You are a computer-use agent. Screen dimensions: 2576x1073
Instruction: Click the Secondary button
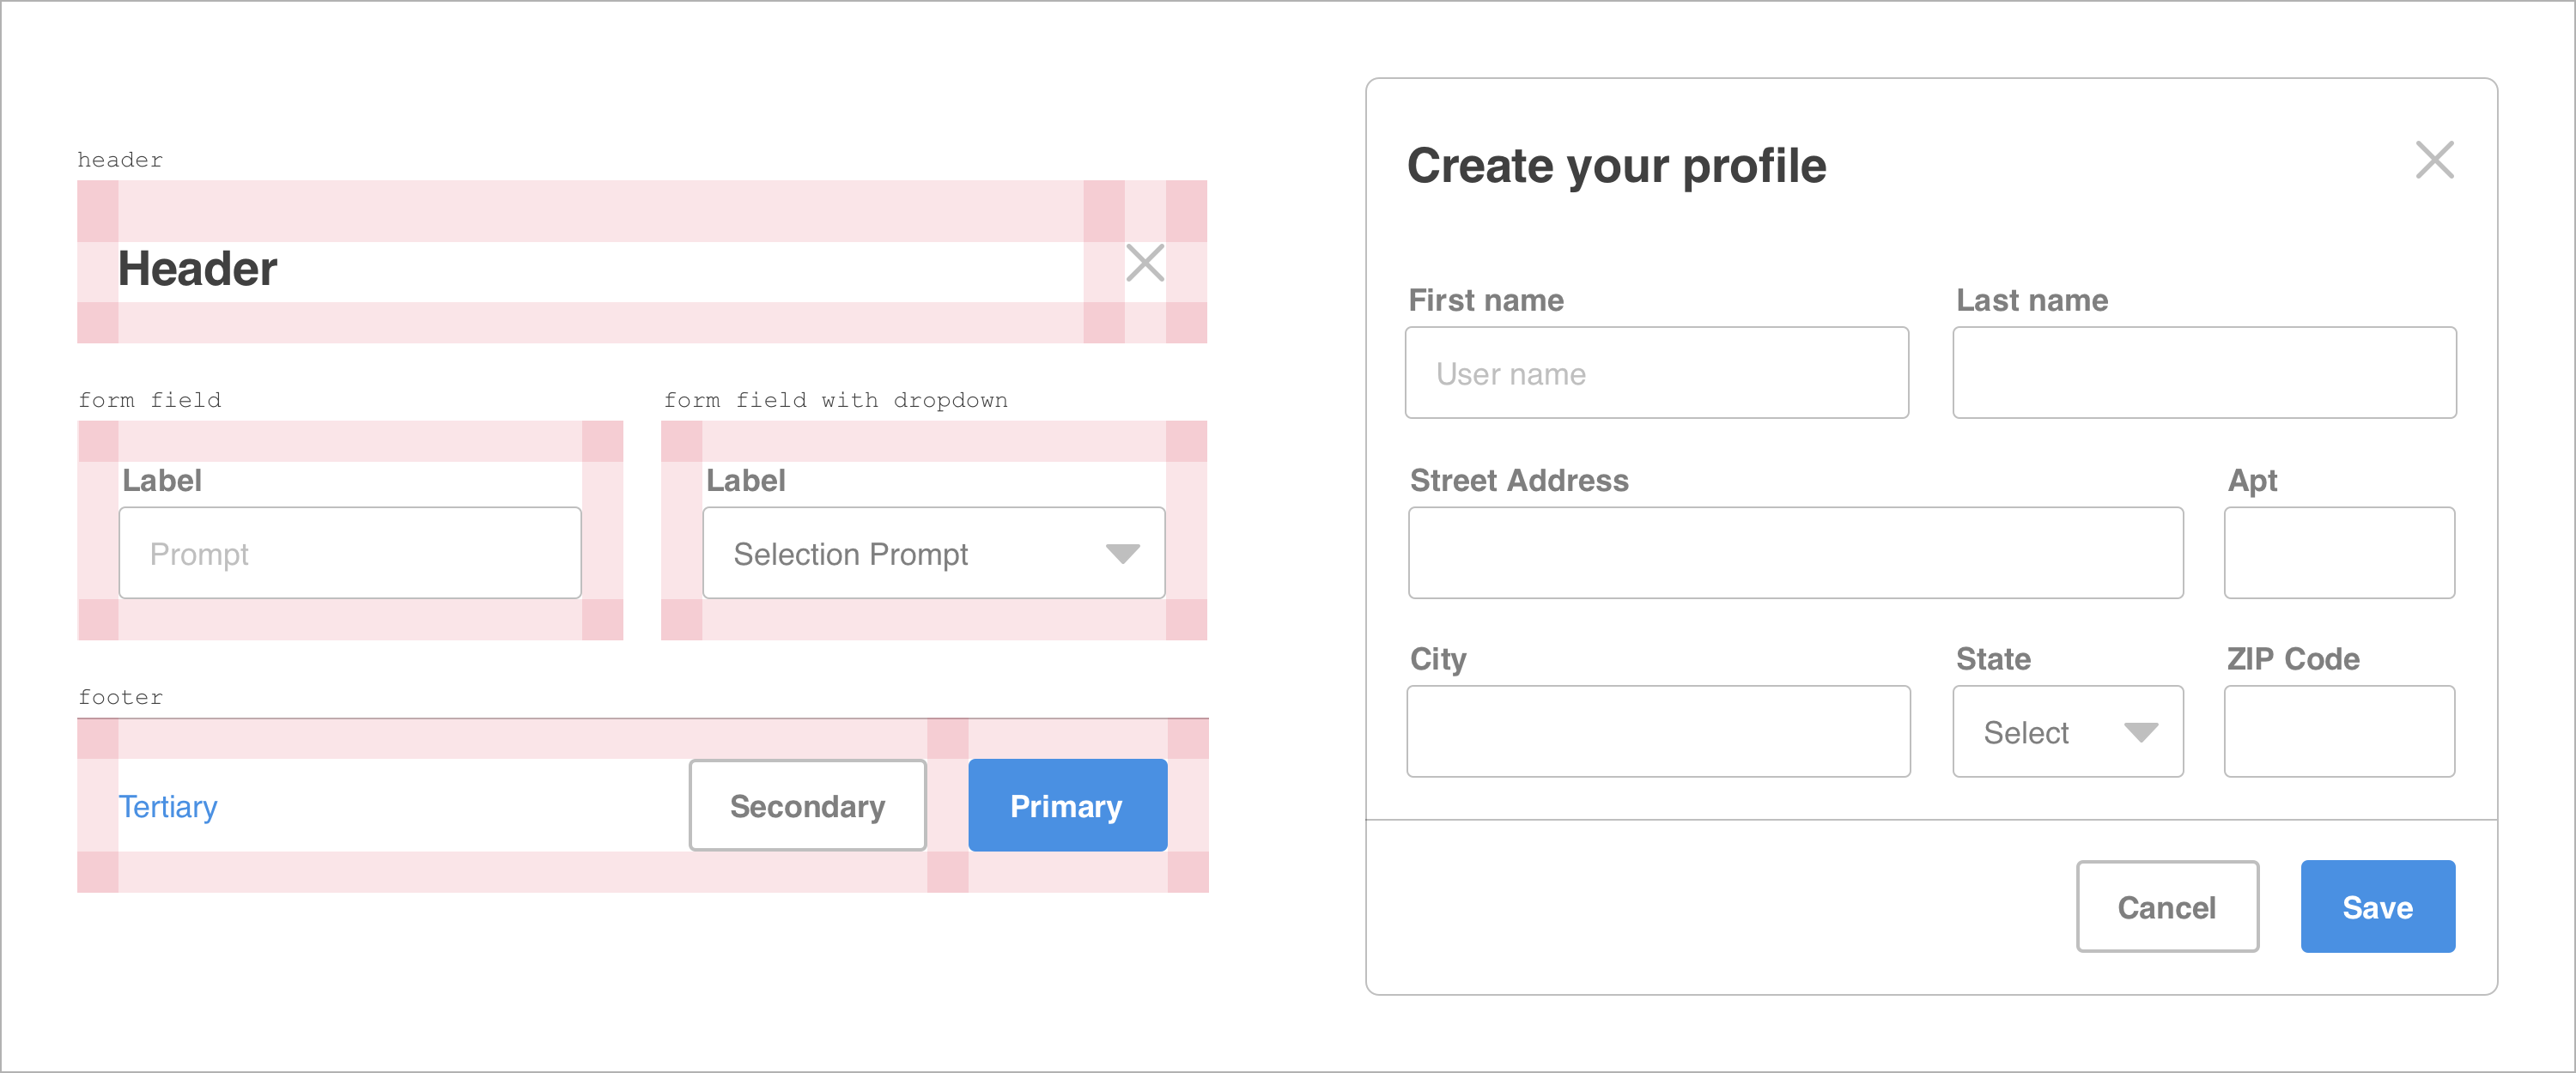807,806
